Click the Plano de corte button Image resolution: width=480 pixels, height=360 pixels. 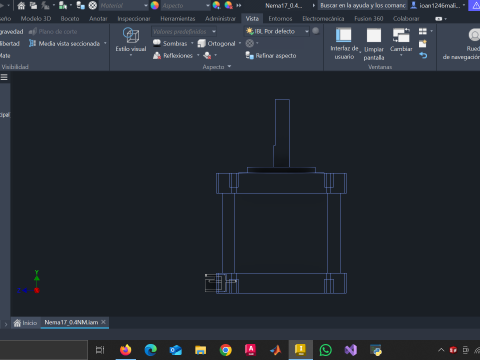(x=53, y=31)
